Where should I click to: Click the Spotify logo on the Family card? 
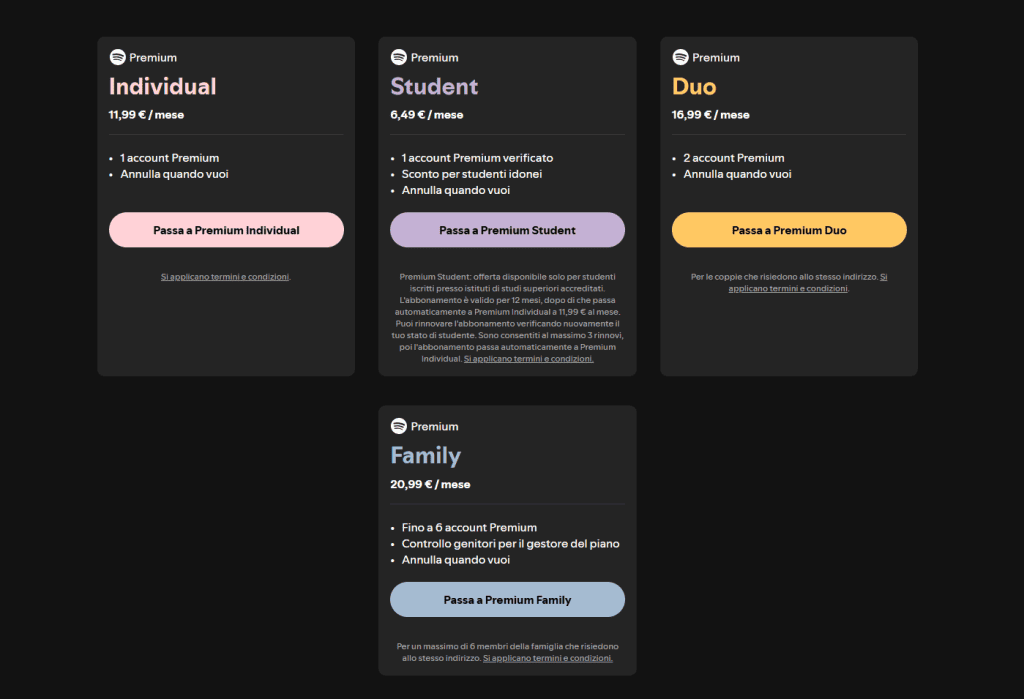coord(398,426)
